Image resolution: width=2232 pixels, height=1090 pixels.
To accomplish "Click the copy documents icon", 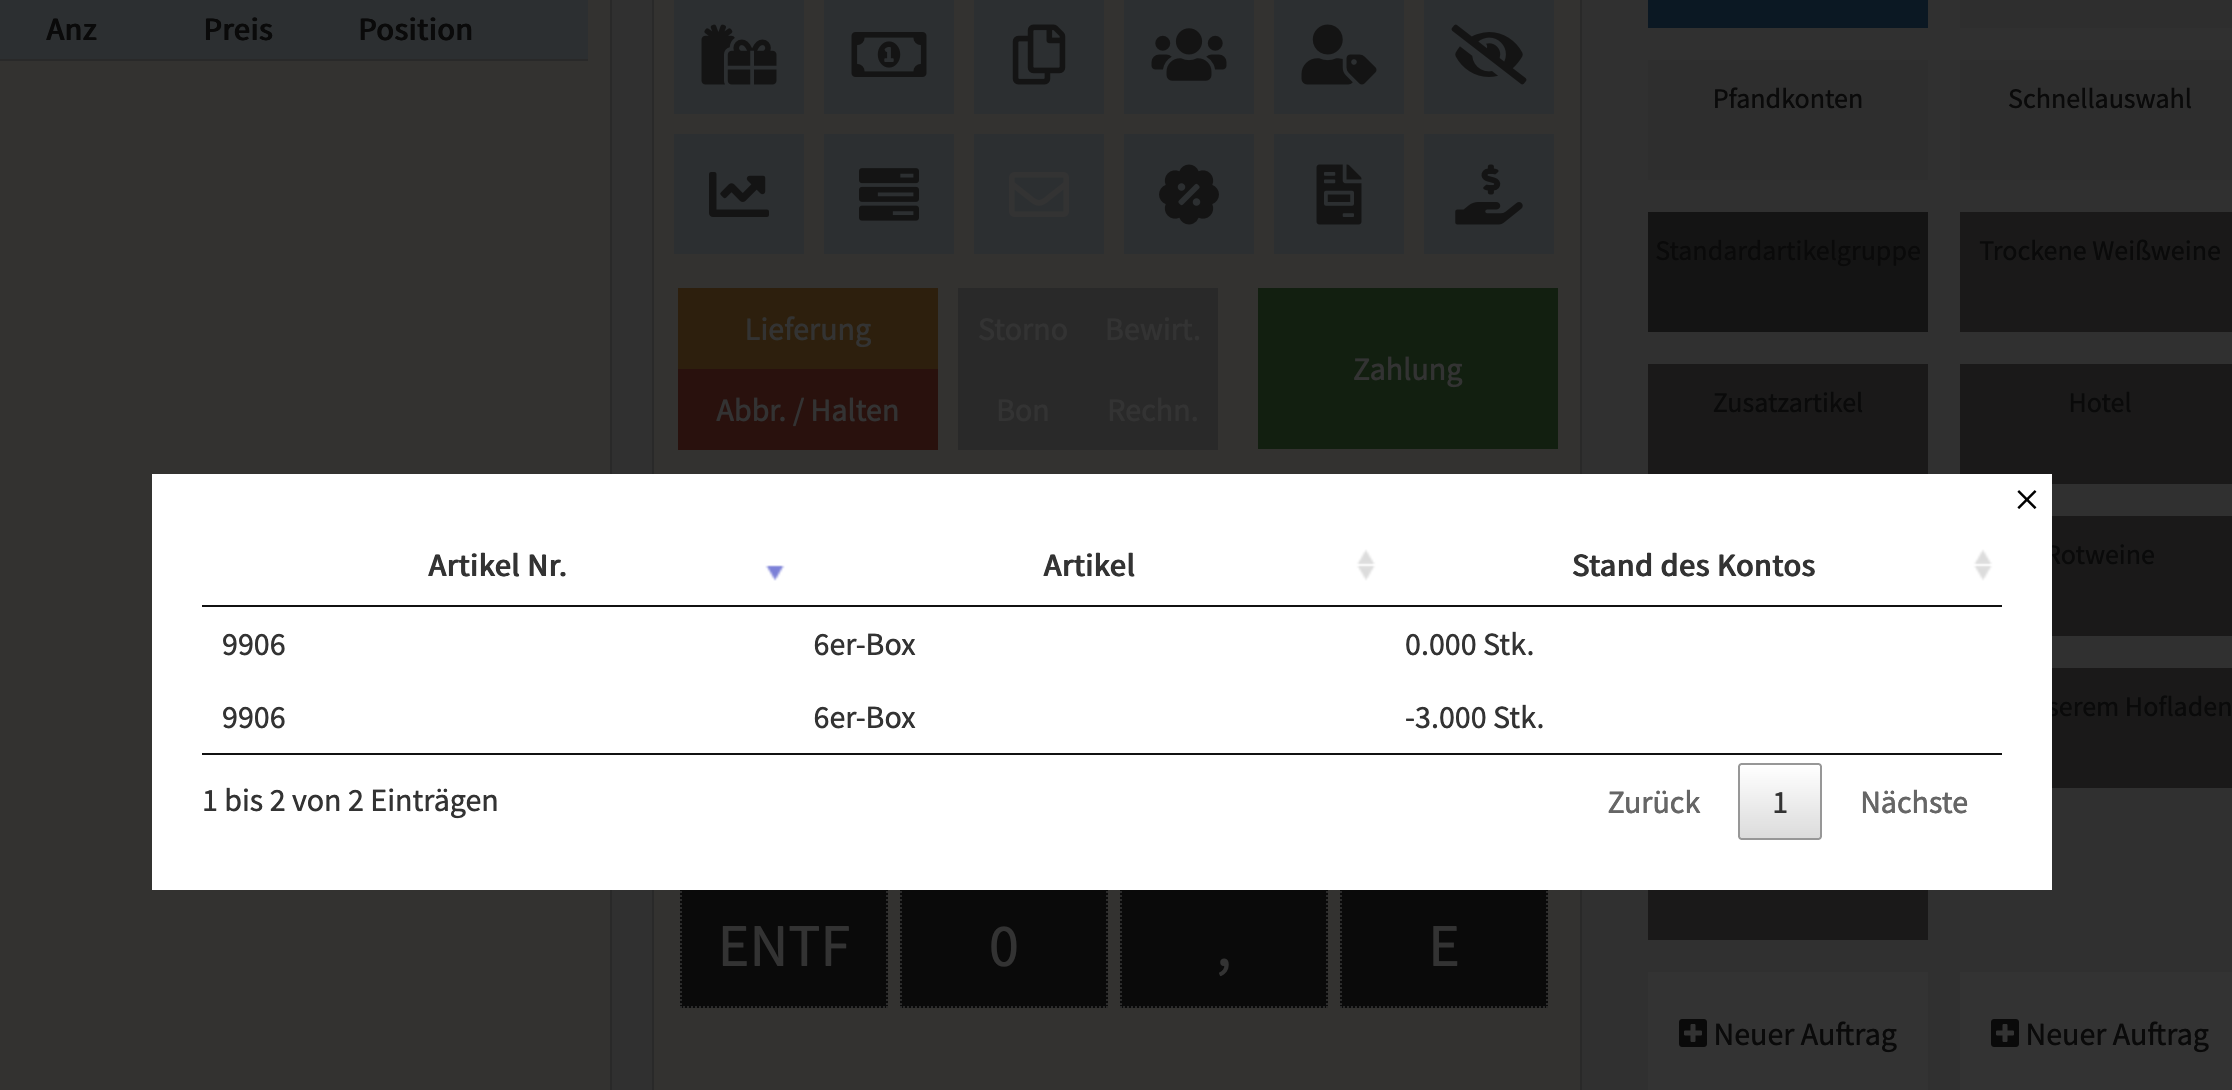I will click(x=1038, y=55).
